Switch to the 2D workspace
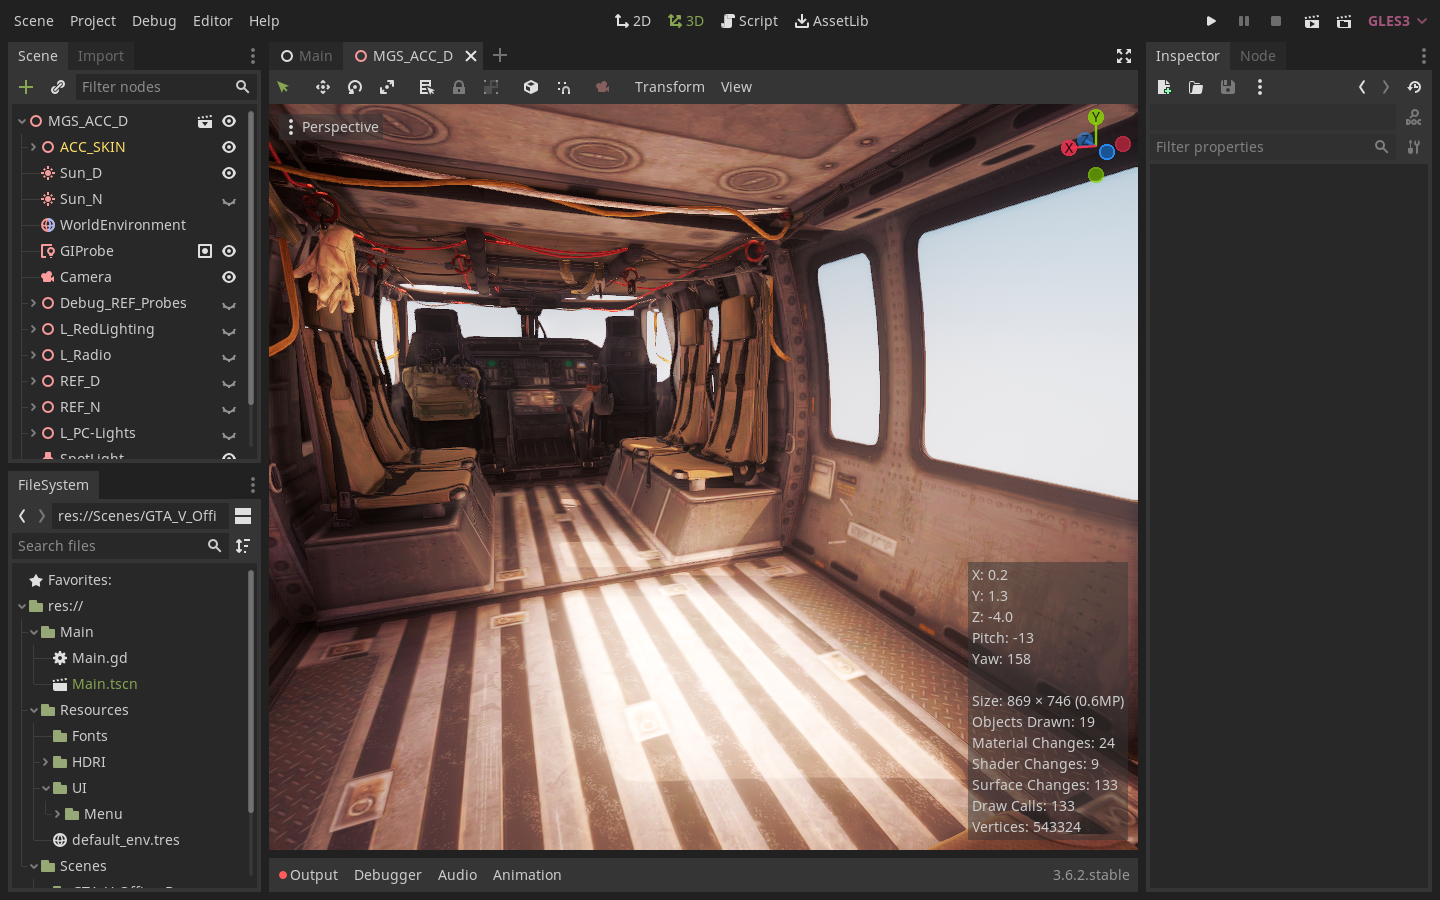Viewport: 1440px width, 900px height. [x=633, y=21]
